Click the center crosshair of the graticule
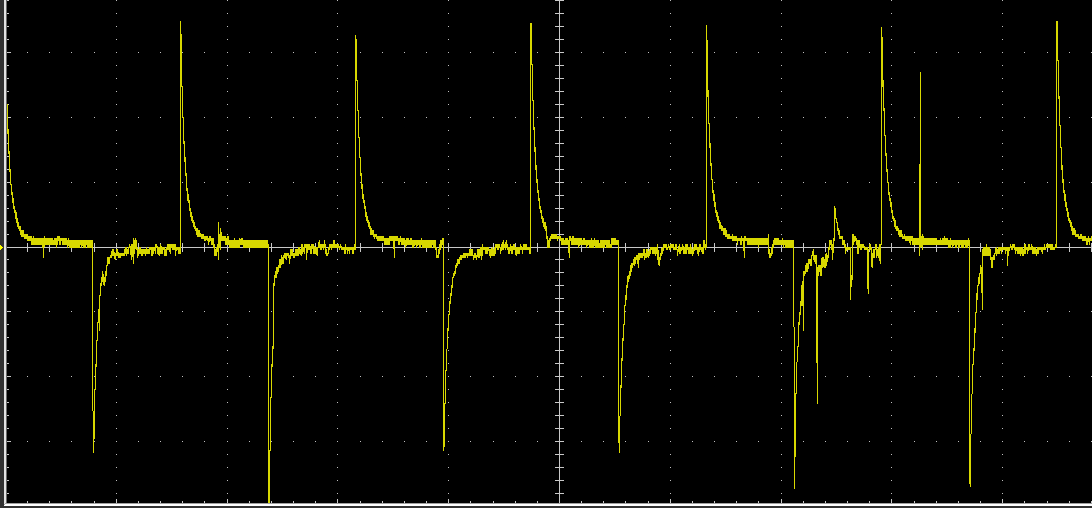Screen dimensions: 1092x508 560,248
